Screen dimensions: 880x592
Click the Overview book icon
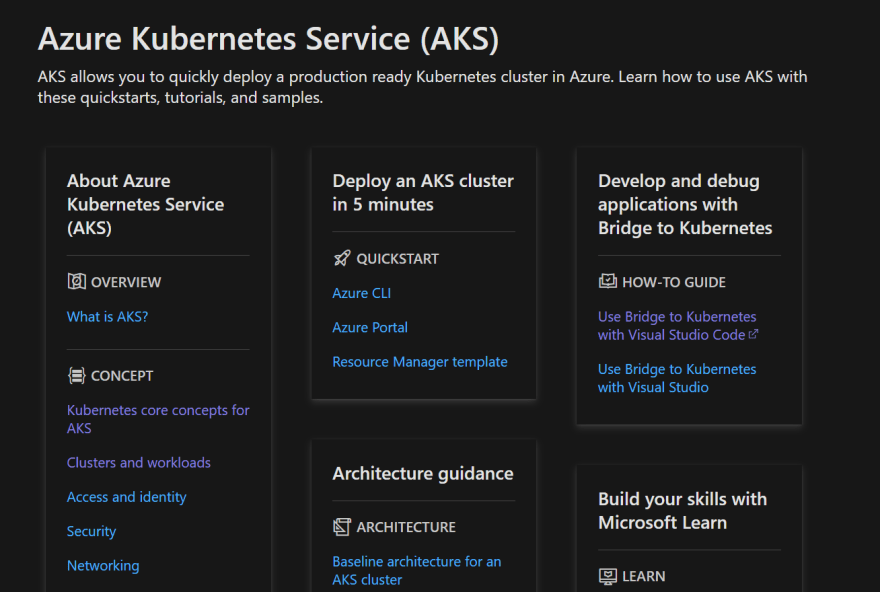(x=76, y=281)
